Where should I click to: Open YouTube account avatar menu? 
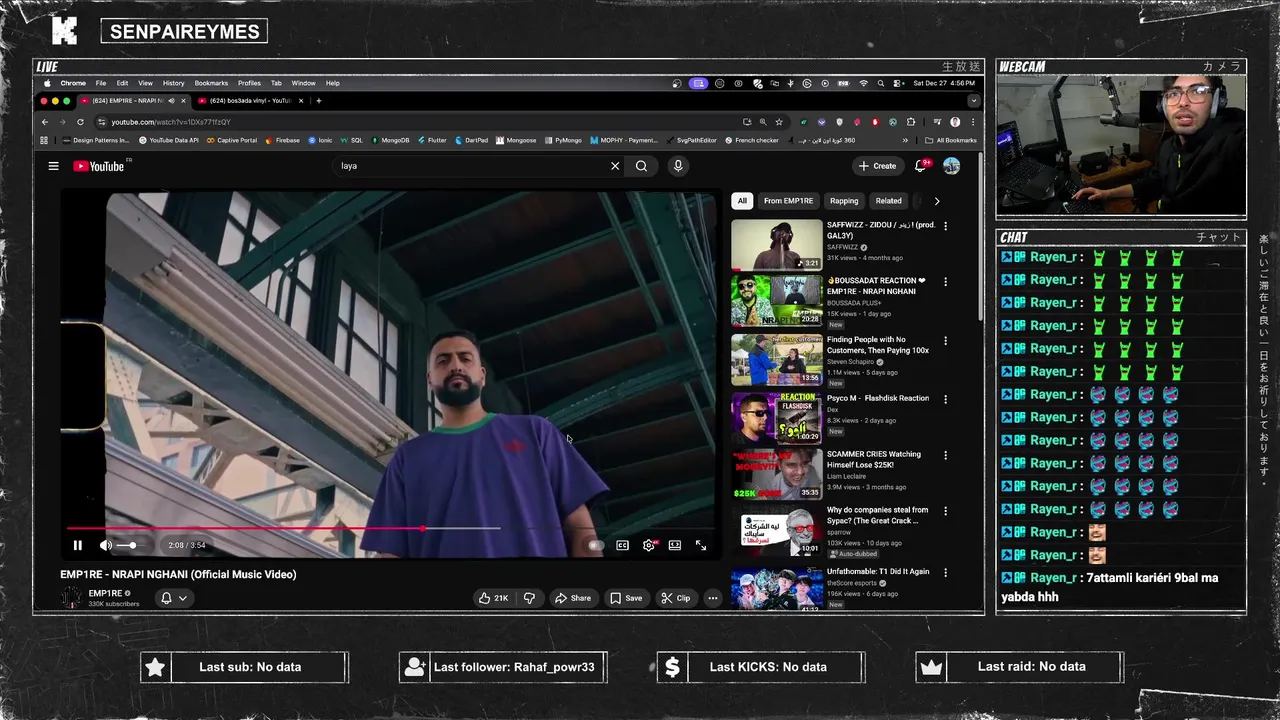click(951, 166)
